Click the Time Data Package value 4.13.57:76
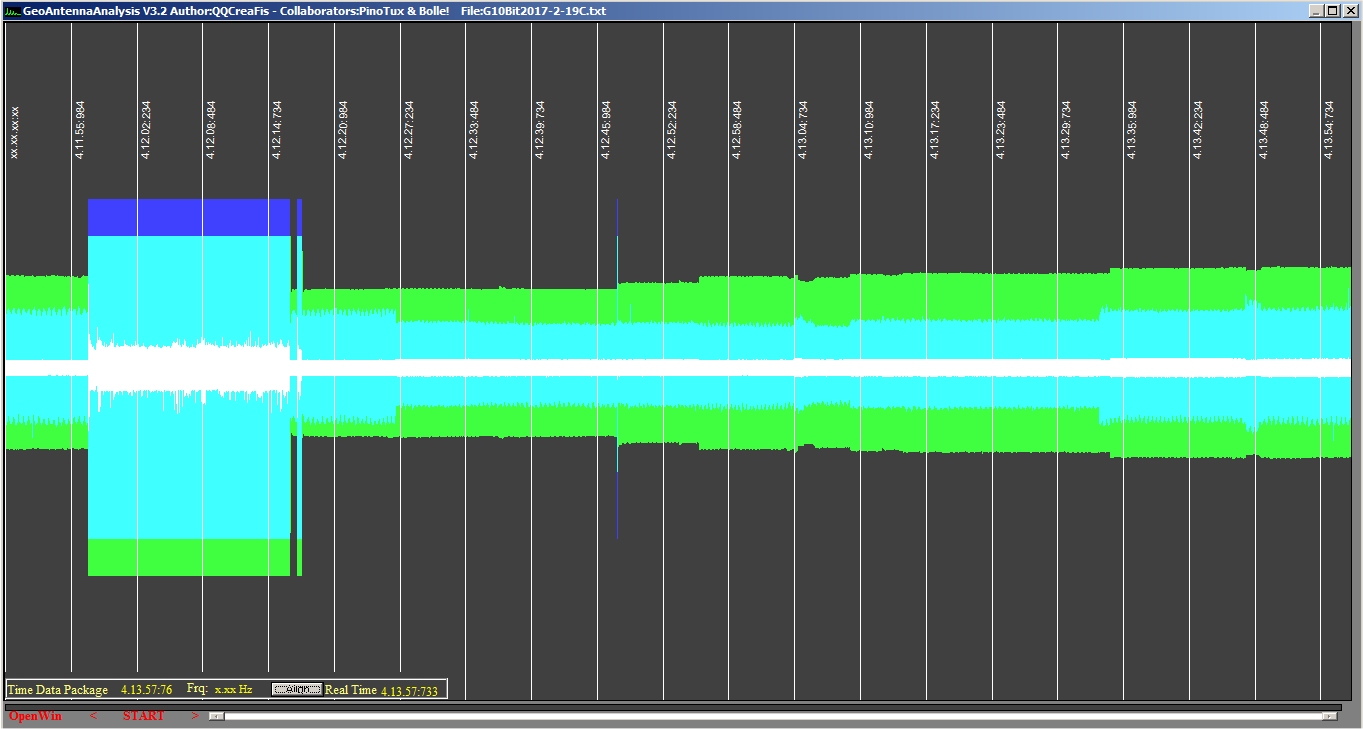 pos(146,690)
